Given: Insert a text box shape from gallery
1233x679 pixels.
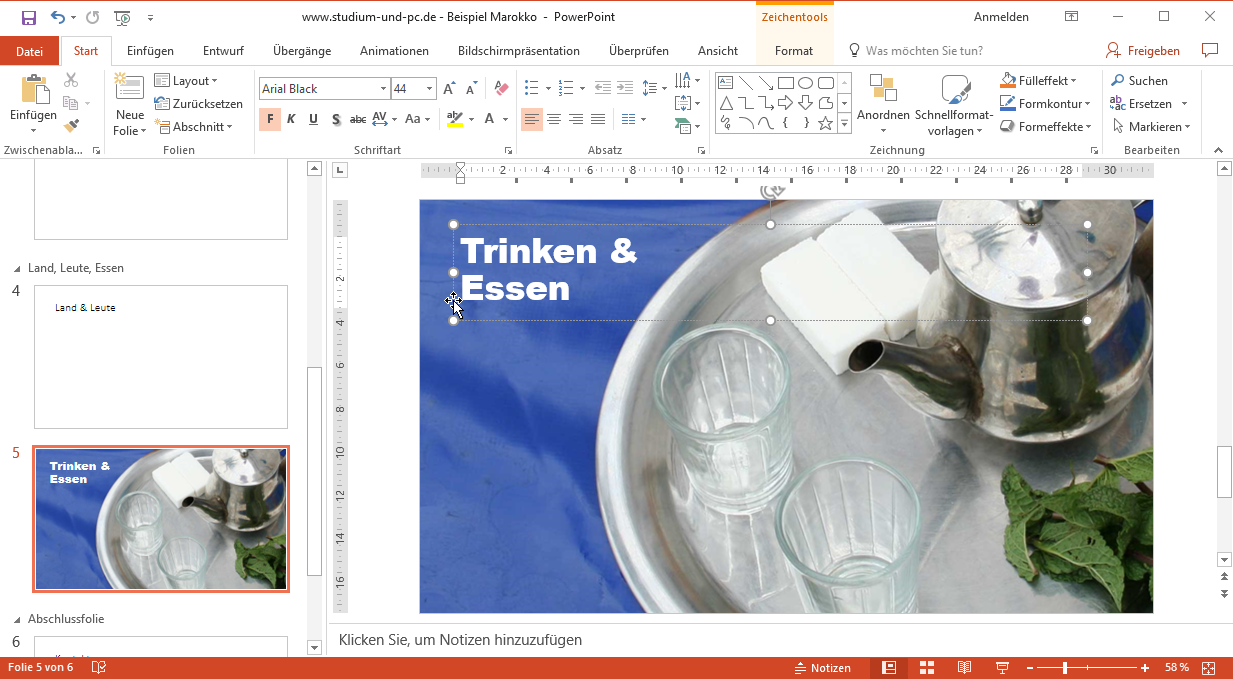Looking at the screenshot, I should coord(726,83).
